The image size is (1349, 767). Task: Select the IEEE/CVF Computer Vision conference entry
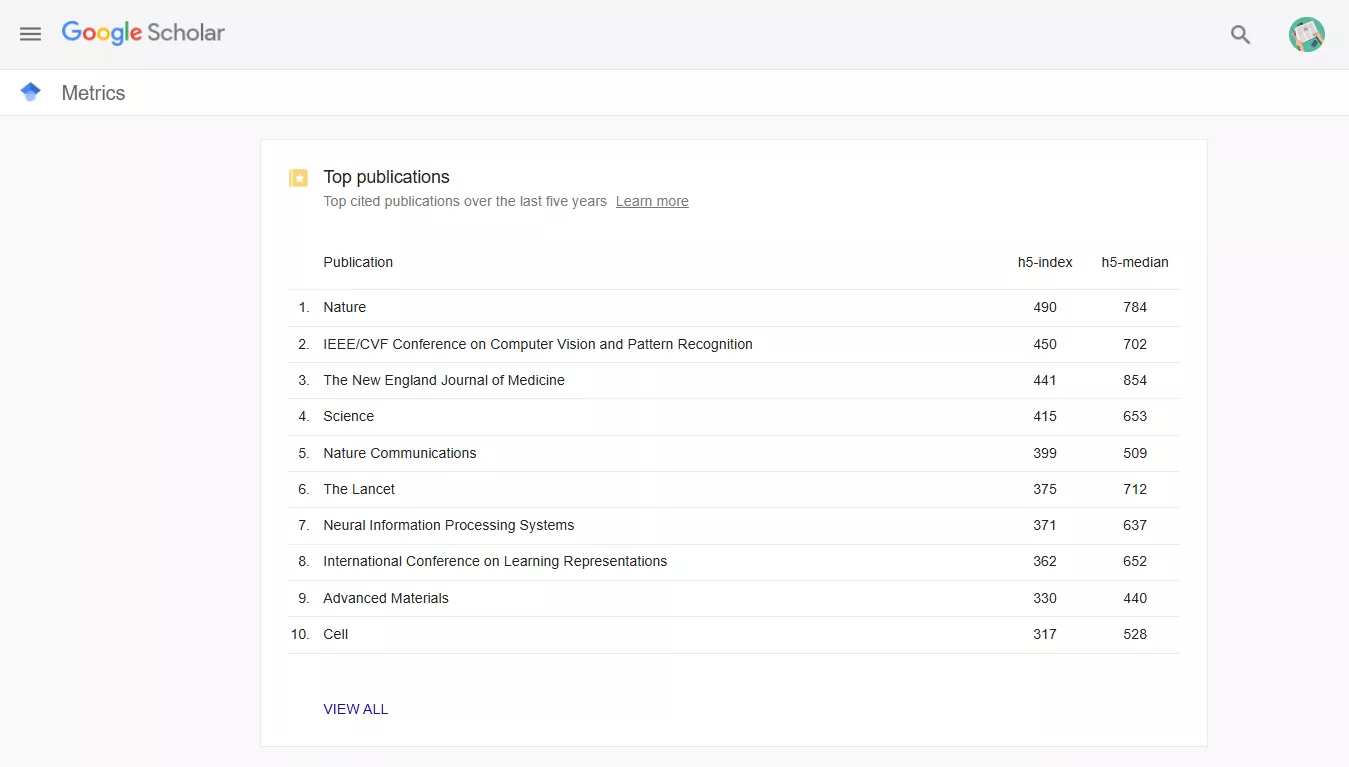click(x=538, y=344)
